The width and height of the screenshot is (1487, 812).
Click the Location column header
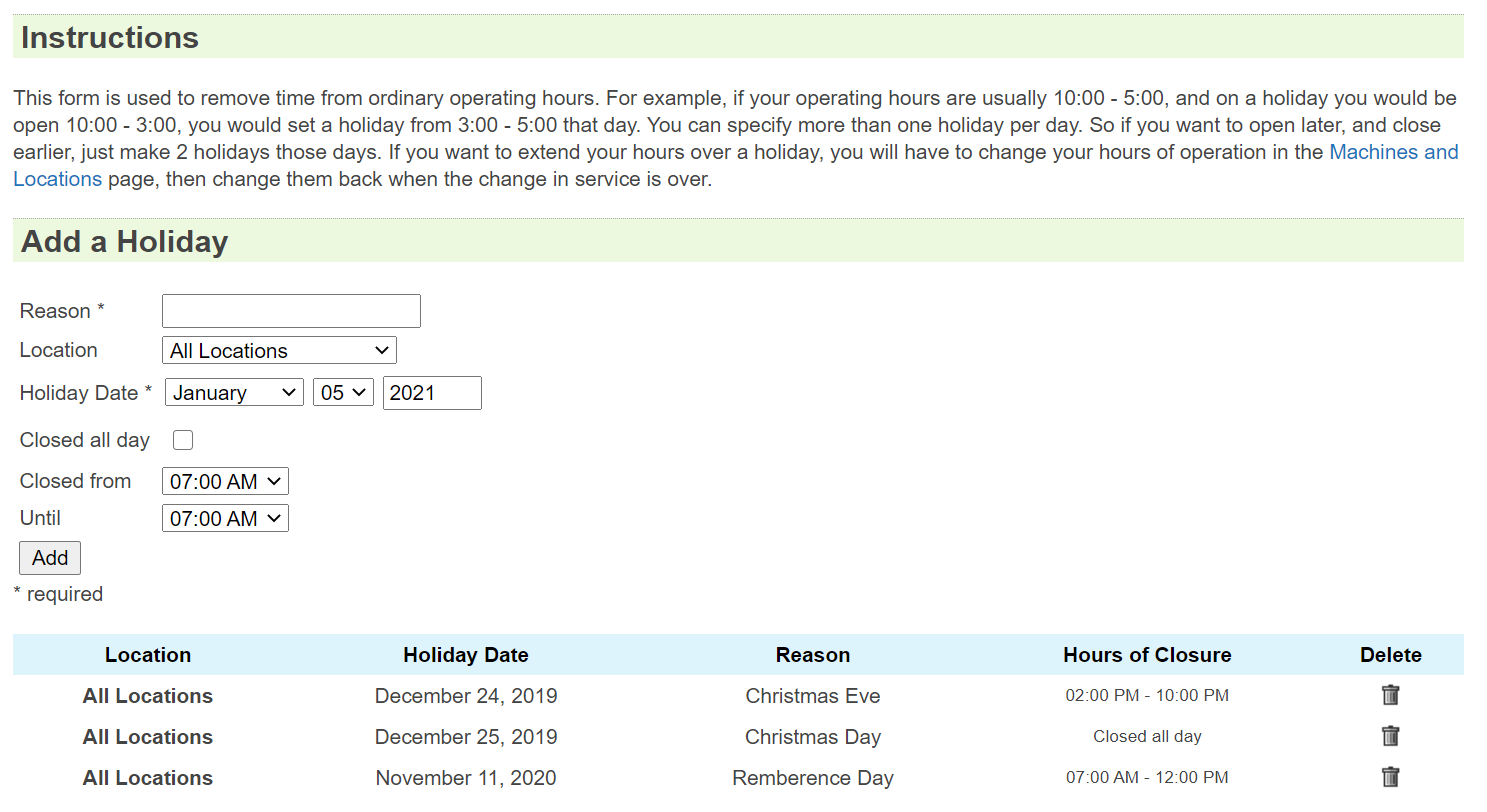148,655
